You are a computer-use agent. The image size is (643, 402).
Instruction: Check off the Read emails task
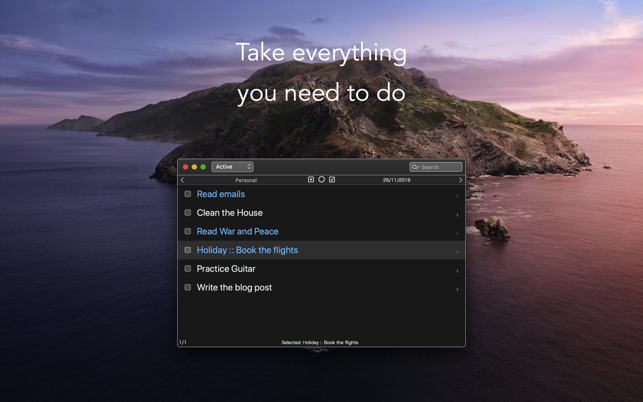point(187,194)
